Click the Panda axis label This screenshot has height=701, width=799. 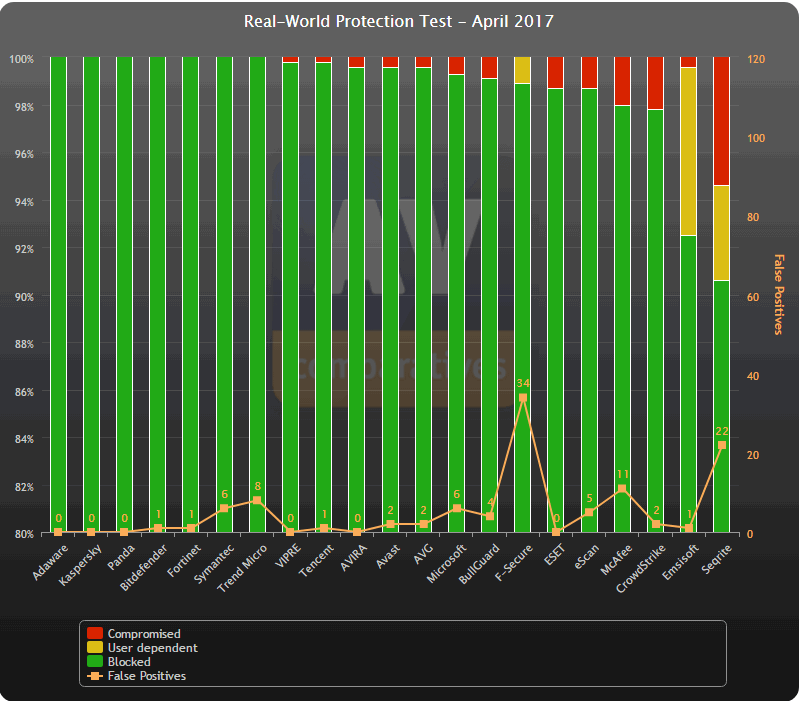pyautogui.click(x=121, y=557)
